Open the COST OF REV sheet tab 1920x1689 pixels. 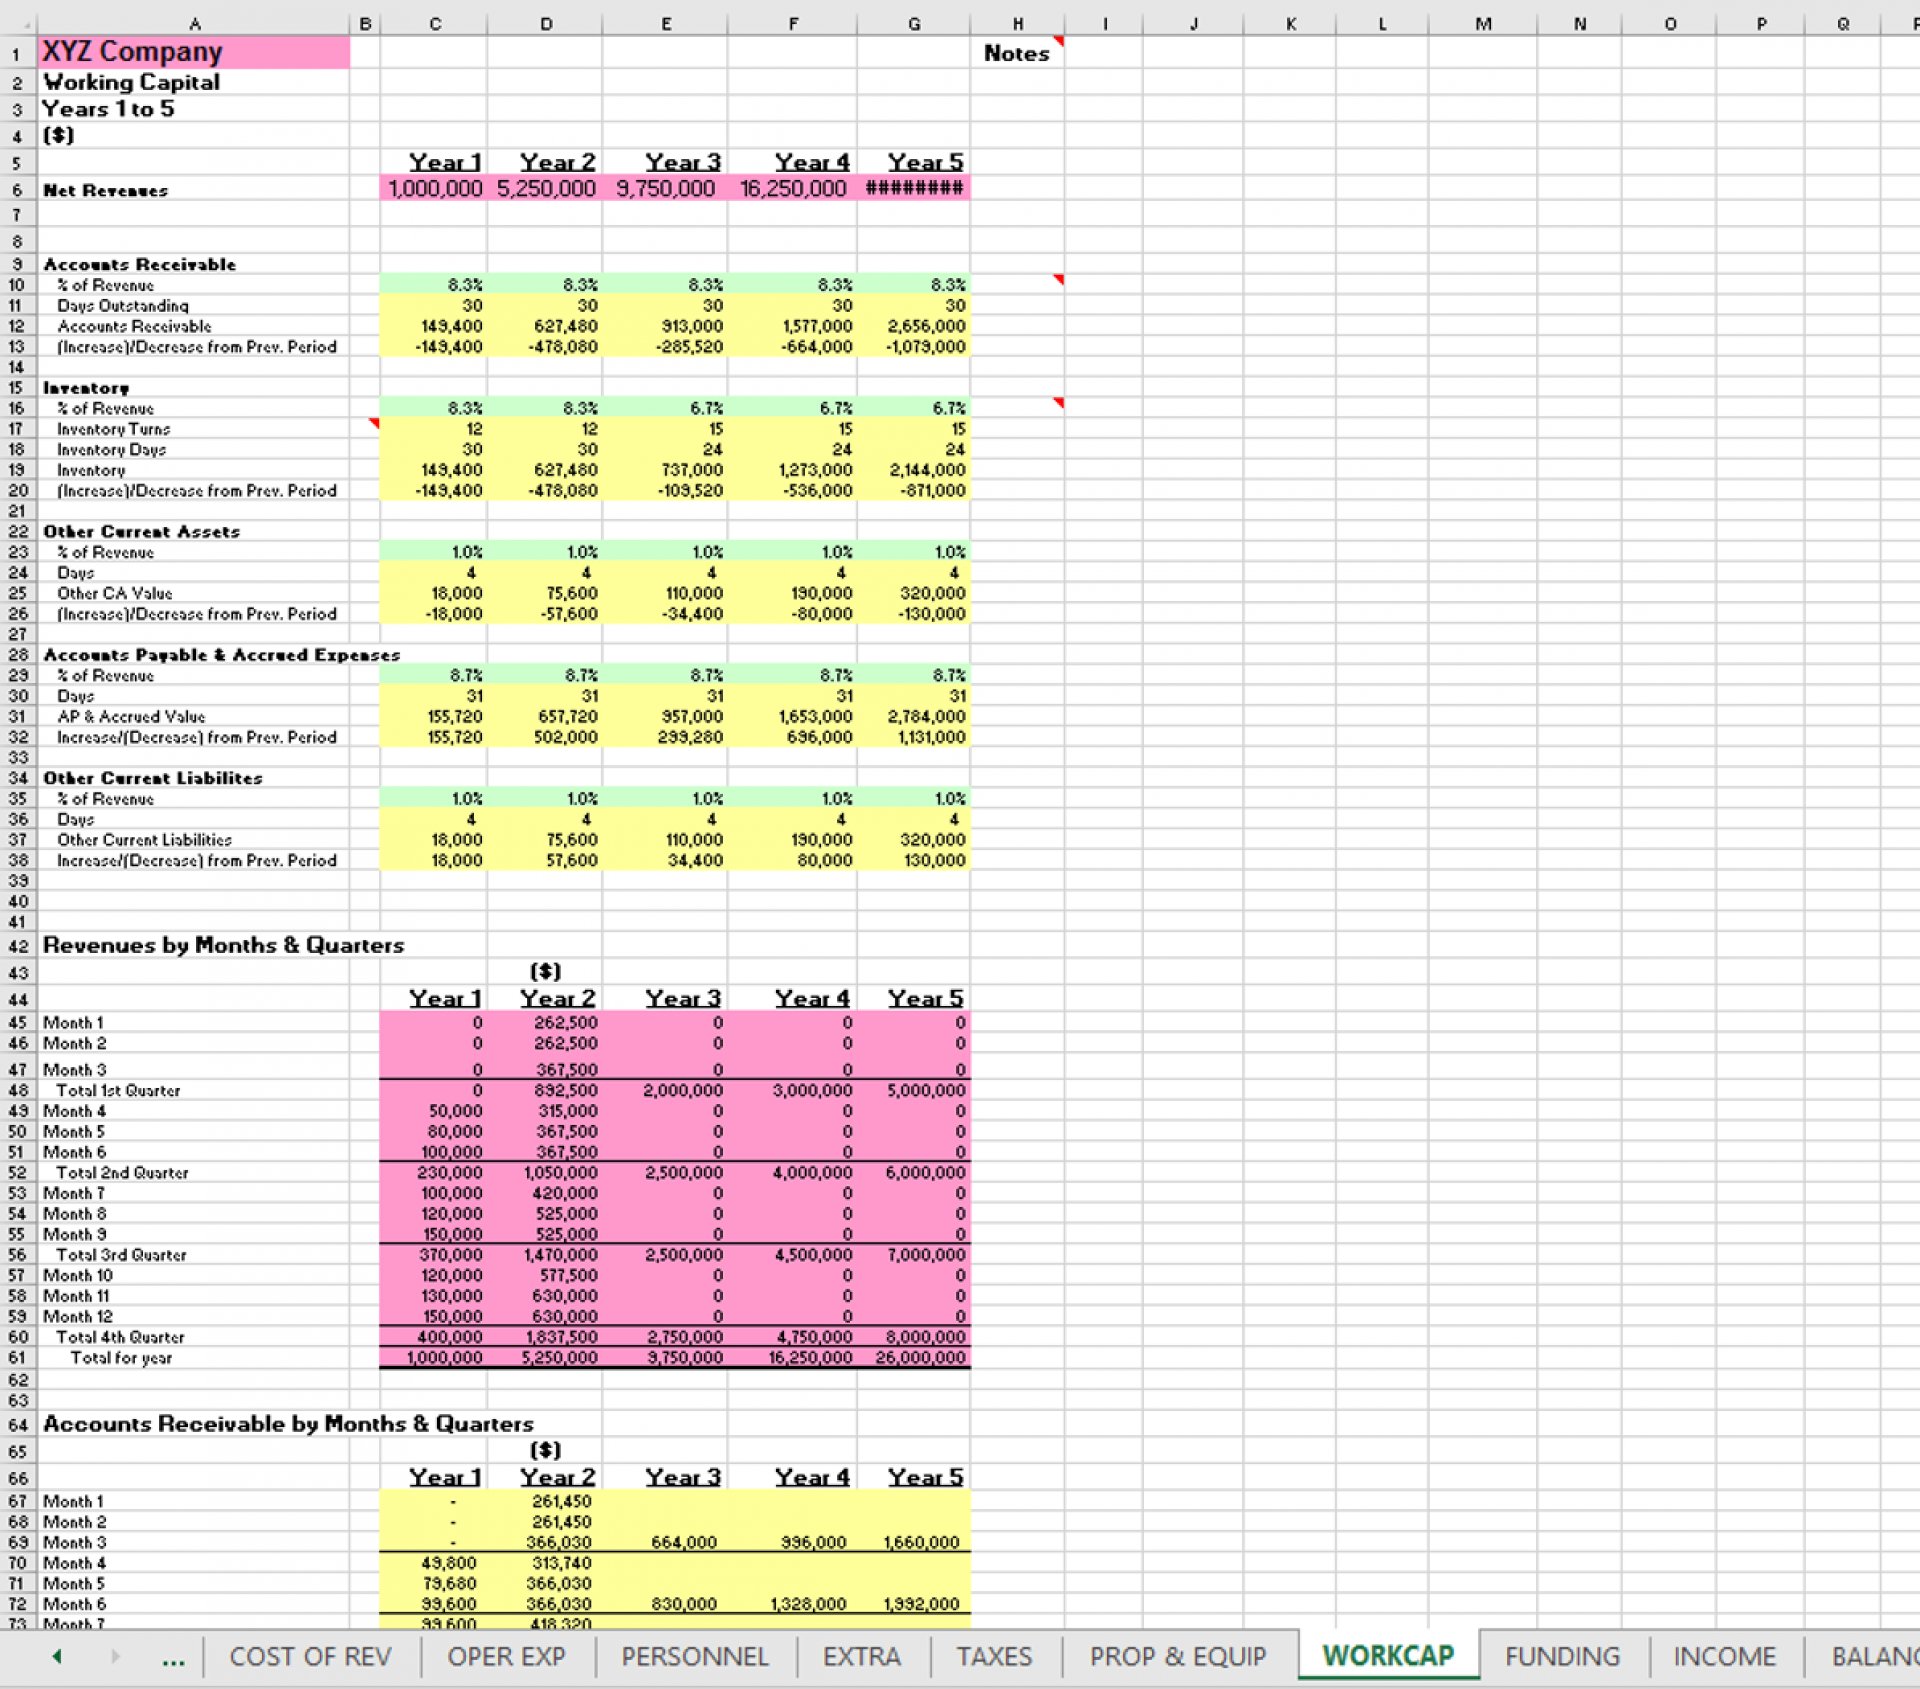(x=311, y=1656)
